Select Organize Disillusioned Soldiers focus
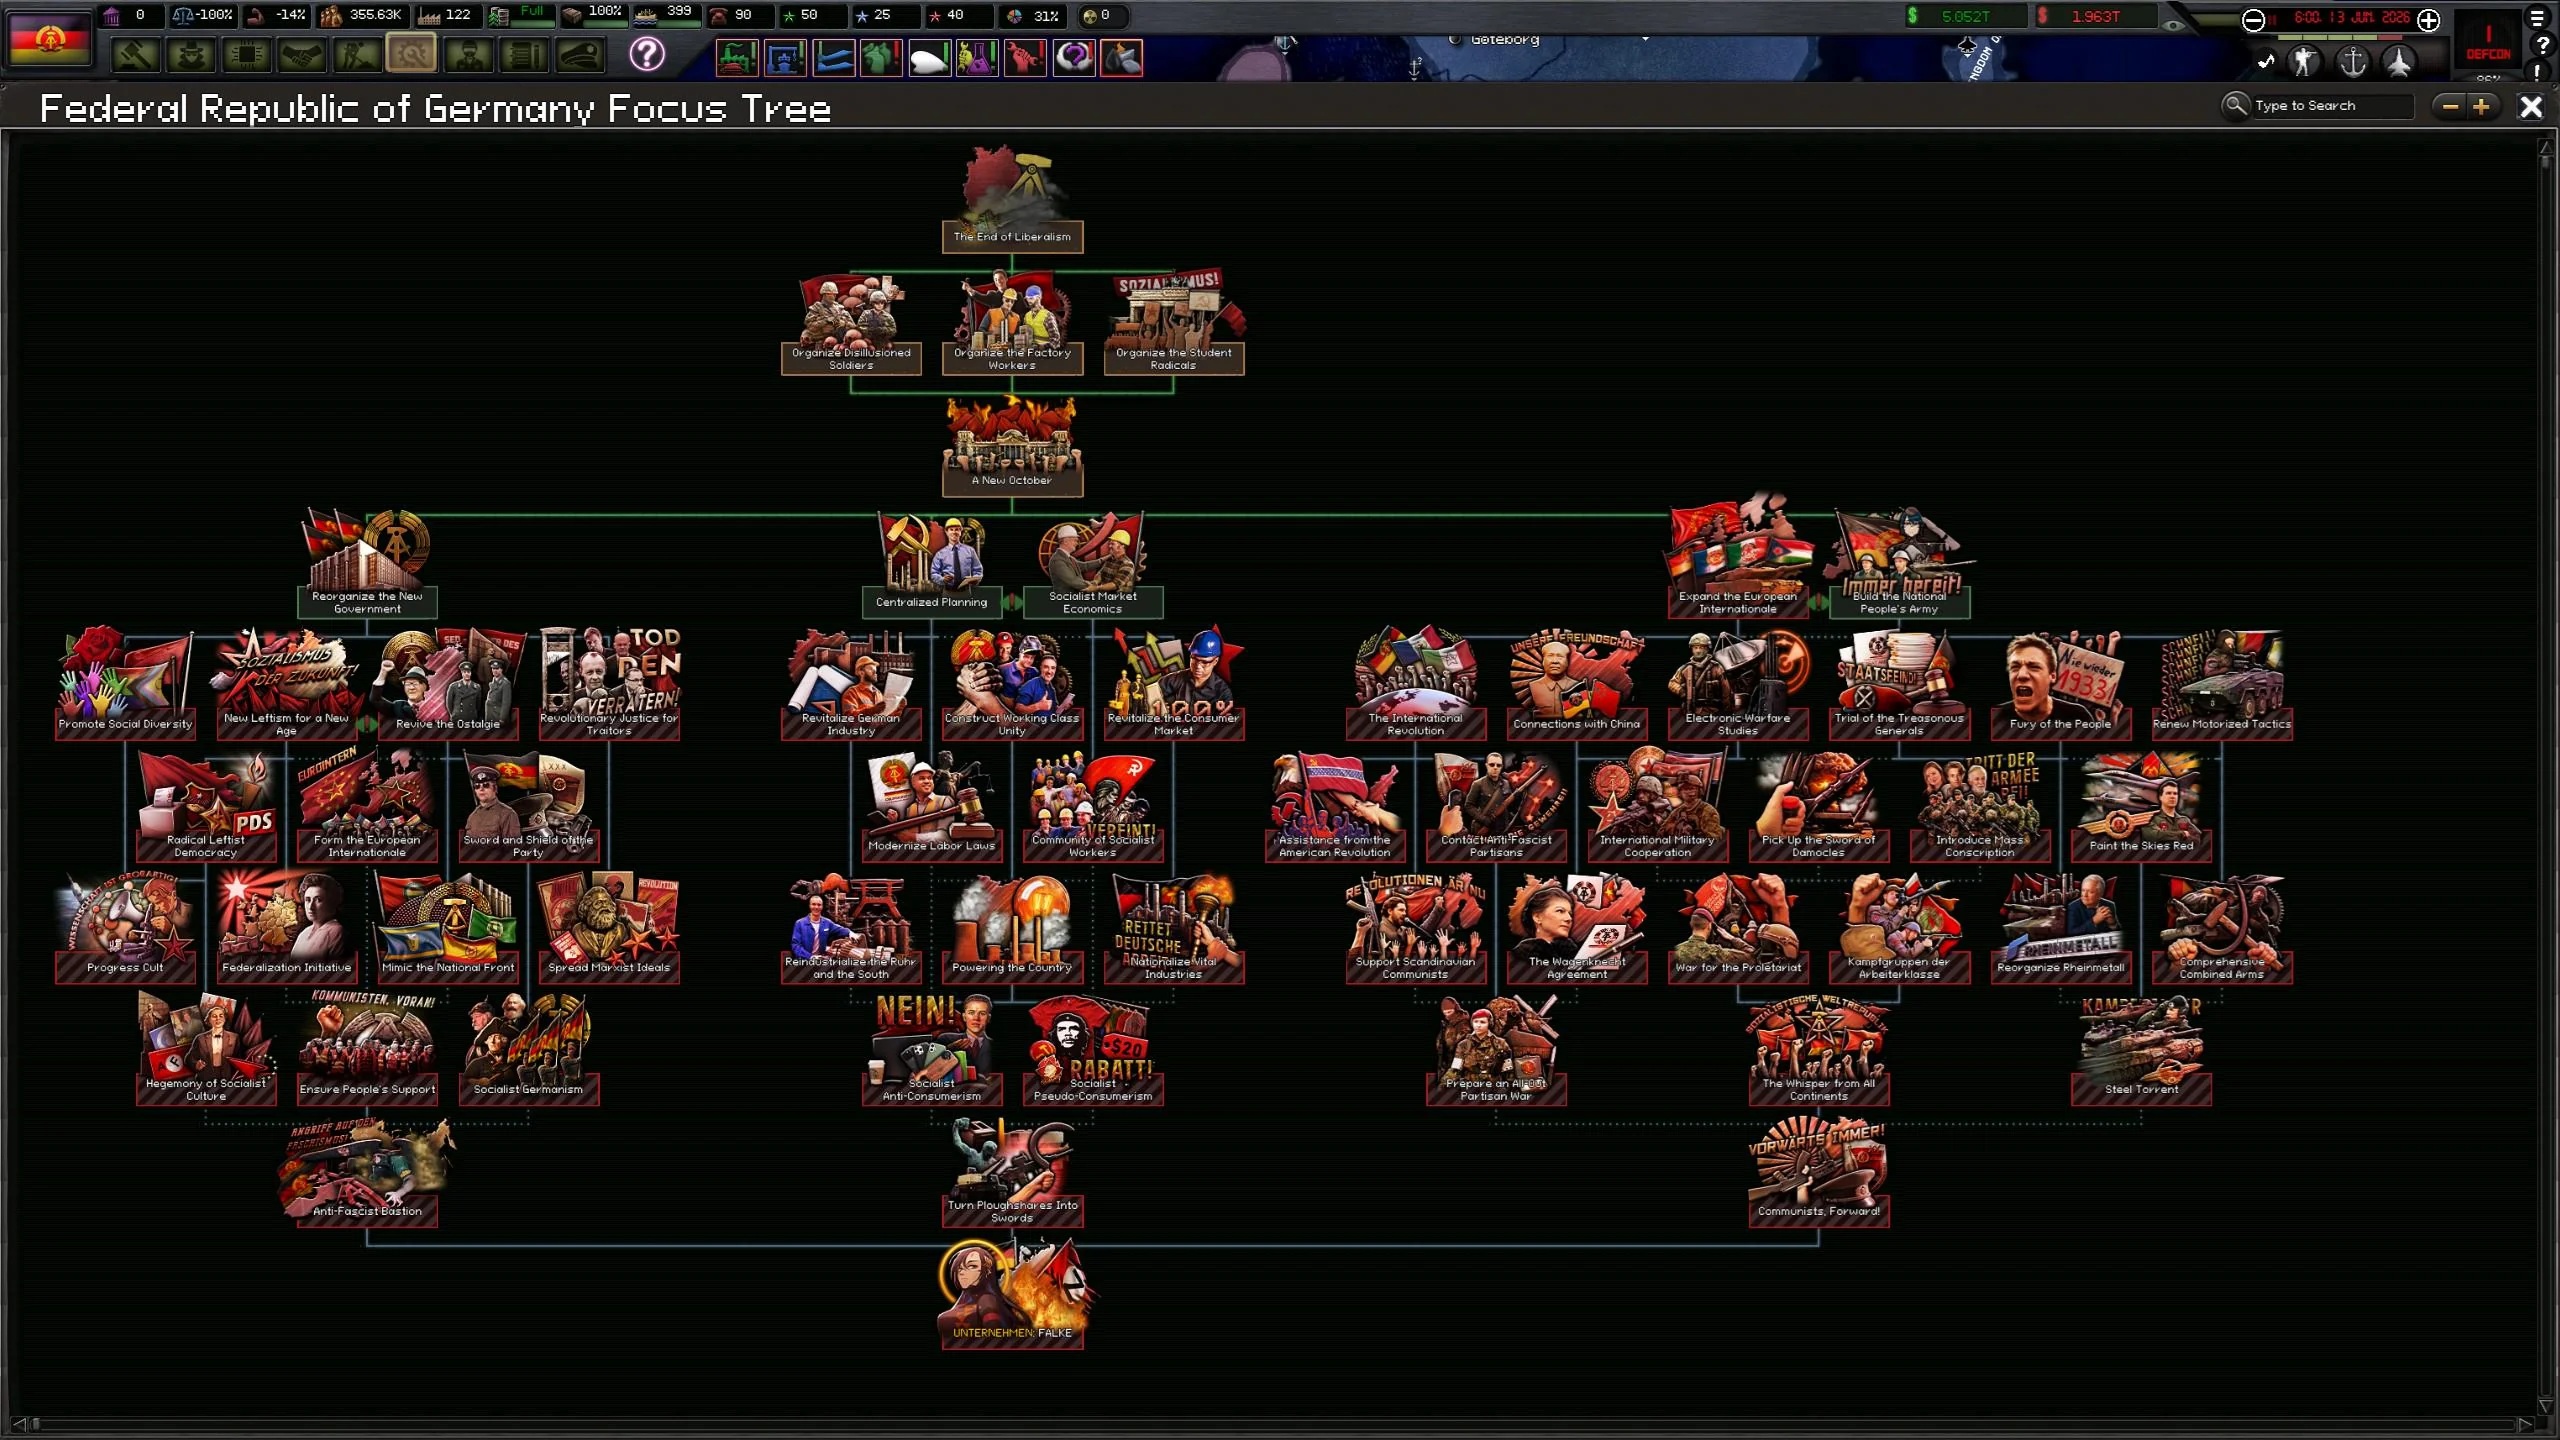2560x1440 pixels. tap(851, 324)
